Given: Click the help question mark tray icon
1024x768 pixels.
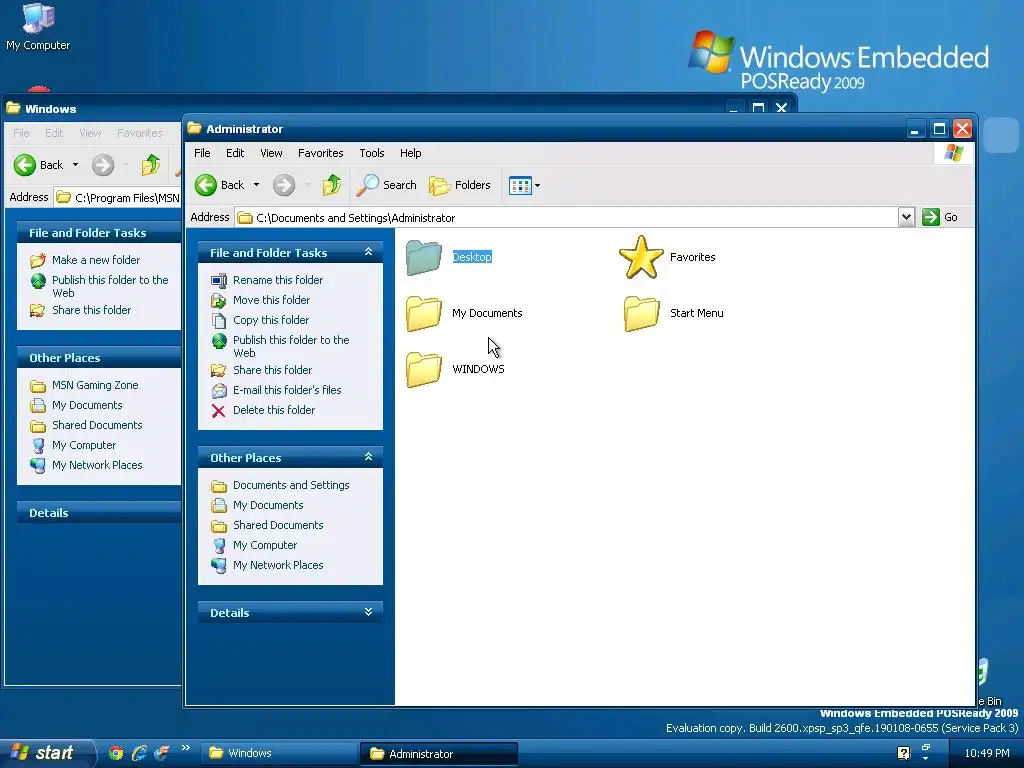Looking at the screenshot, I should [x=903, y=753].
